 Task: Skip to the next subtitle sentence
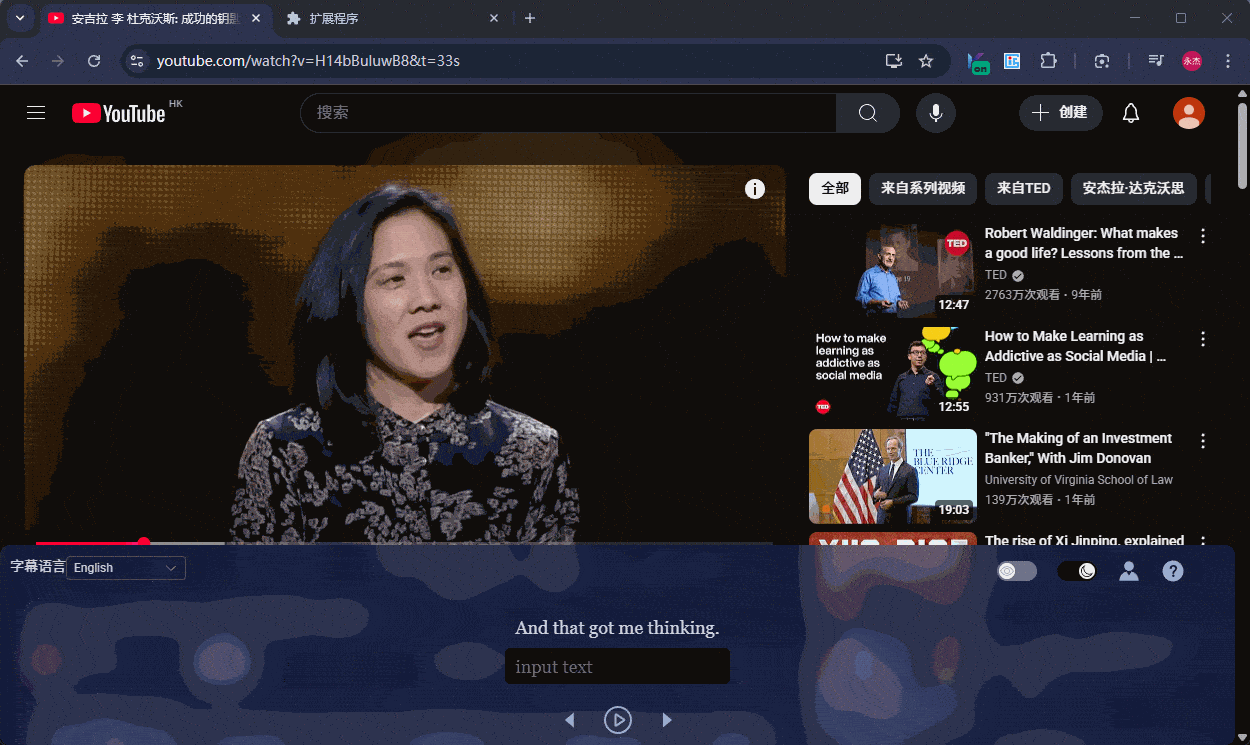667,720
